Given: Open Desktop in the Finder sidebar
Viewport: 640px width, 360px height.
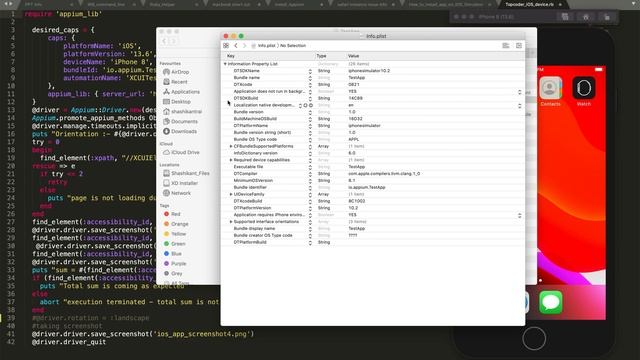Looking at the screenshot, I should [177, 102].
